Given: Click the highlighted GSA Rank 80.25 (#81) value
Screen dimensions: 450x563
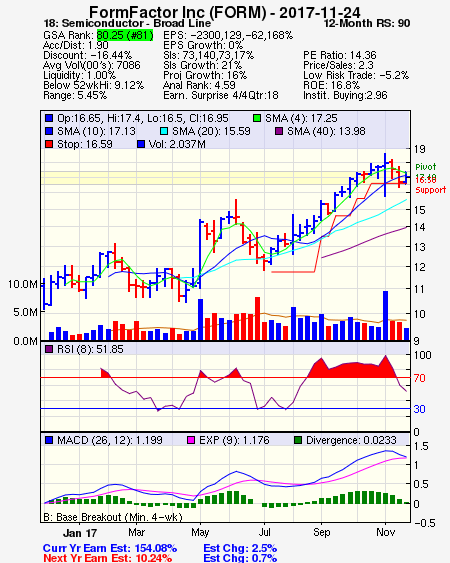Looking at the screenshot, I should (x=125, y=35).
